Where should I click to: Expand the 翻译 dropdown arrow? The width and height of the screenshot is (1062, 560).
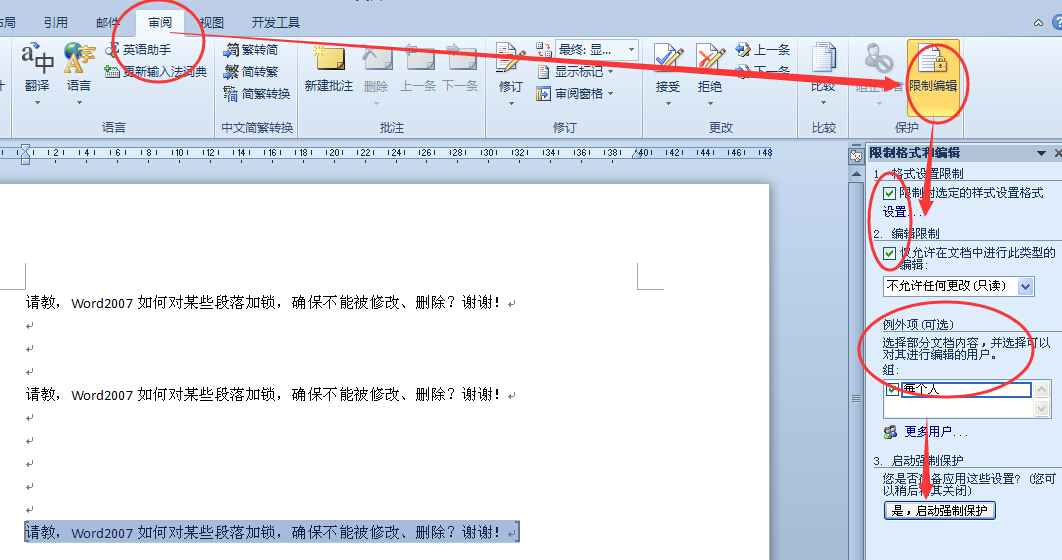(x=37, y=103)
